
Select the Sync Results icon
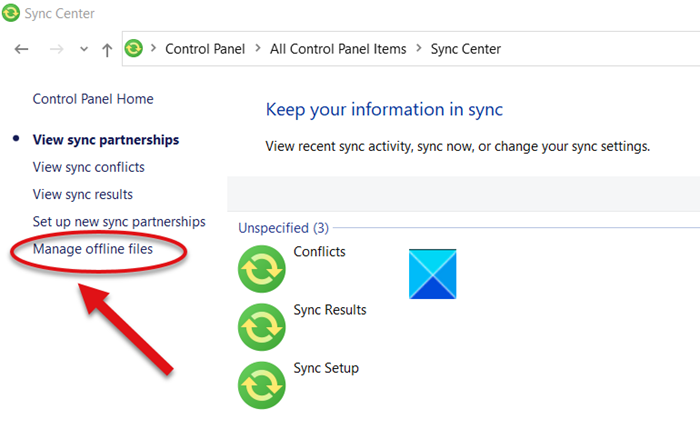pyautogui.click(x=262, y=326)
